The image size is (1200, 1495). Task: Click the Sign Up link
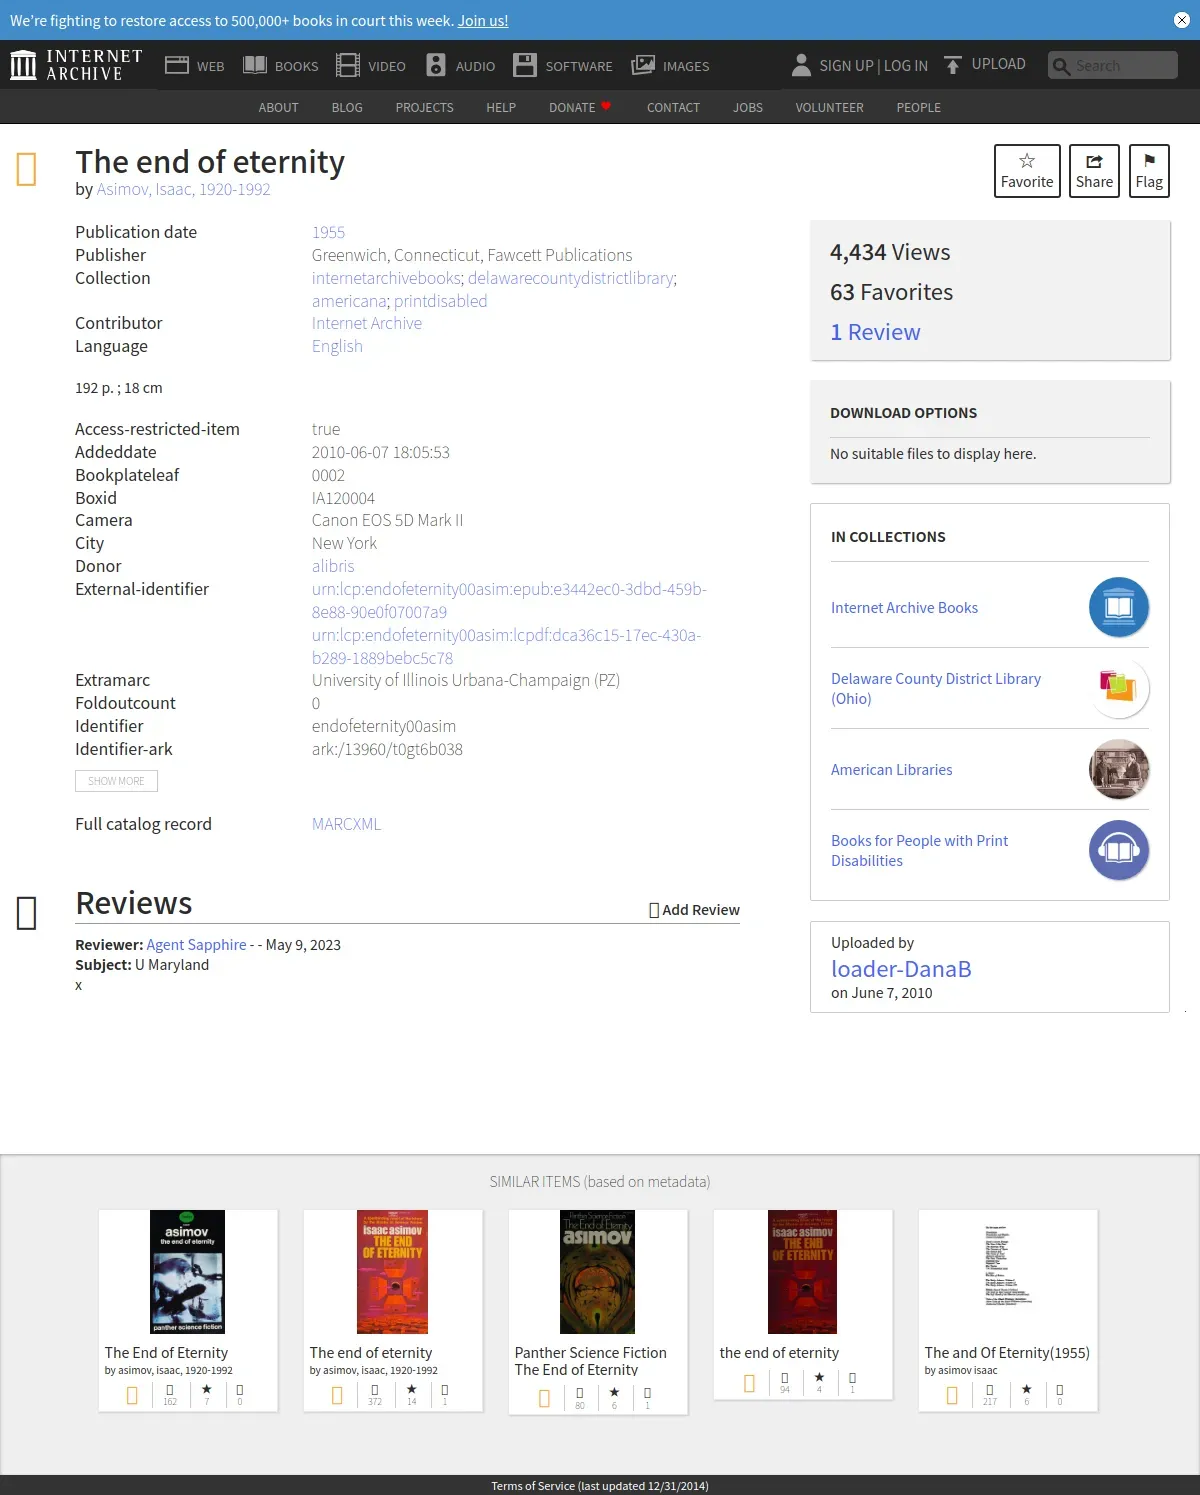[846, 65]
